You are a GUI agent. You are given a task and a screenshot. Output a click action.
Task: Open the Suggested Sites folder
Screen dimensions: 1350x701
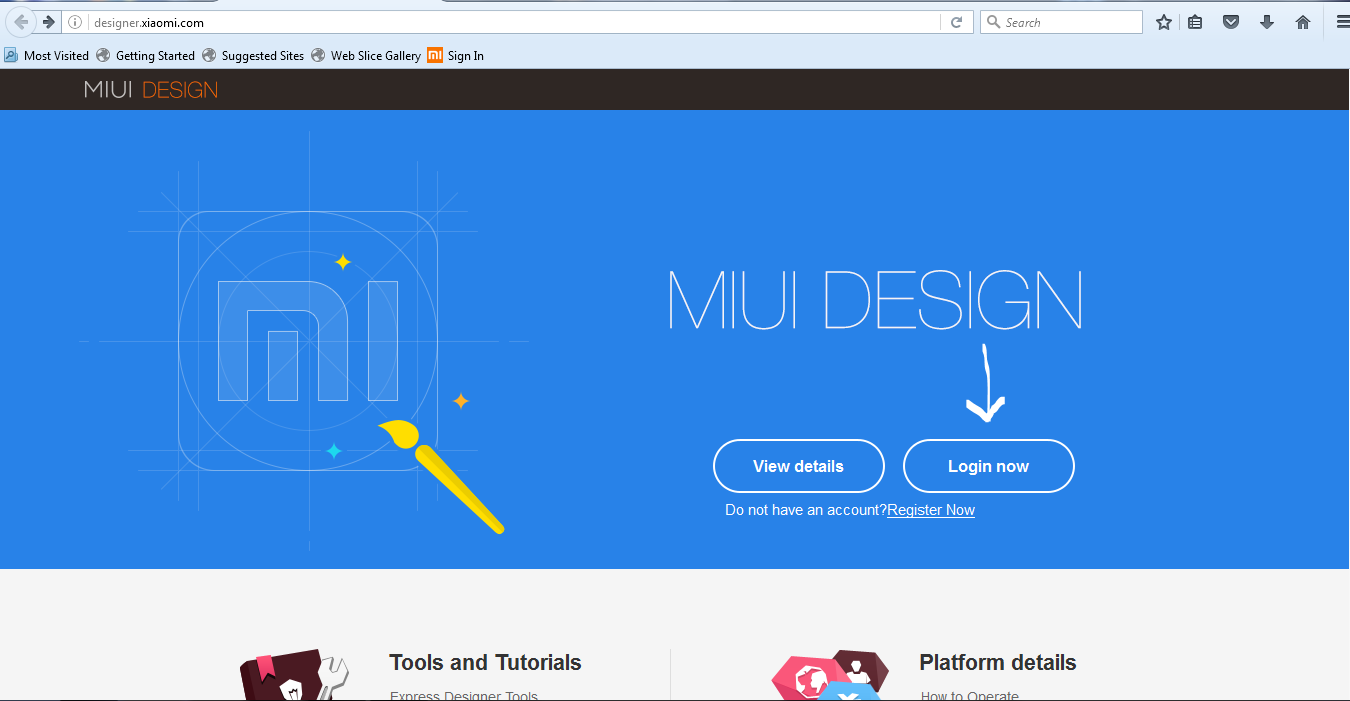point(263,56)
